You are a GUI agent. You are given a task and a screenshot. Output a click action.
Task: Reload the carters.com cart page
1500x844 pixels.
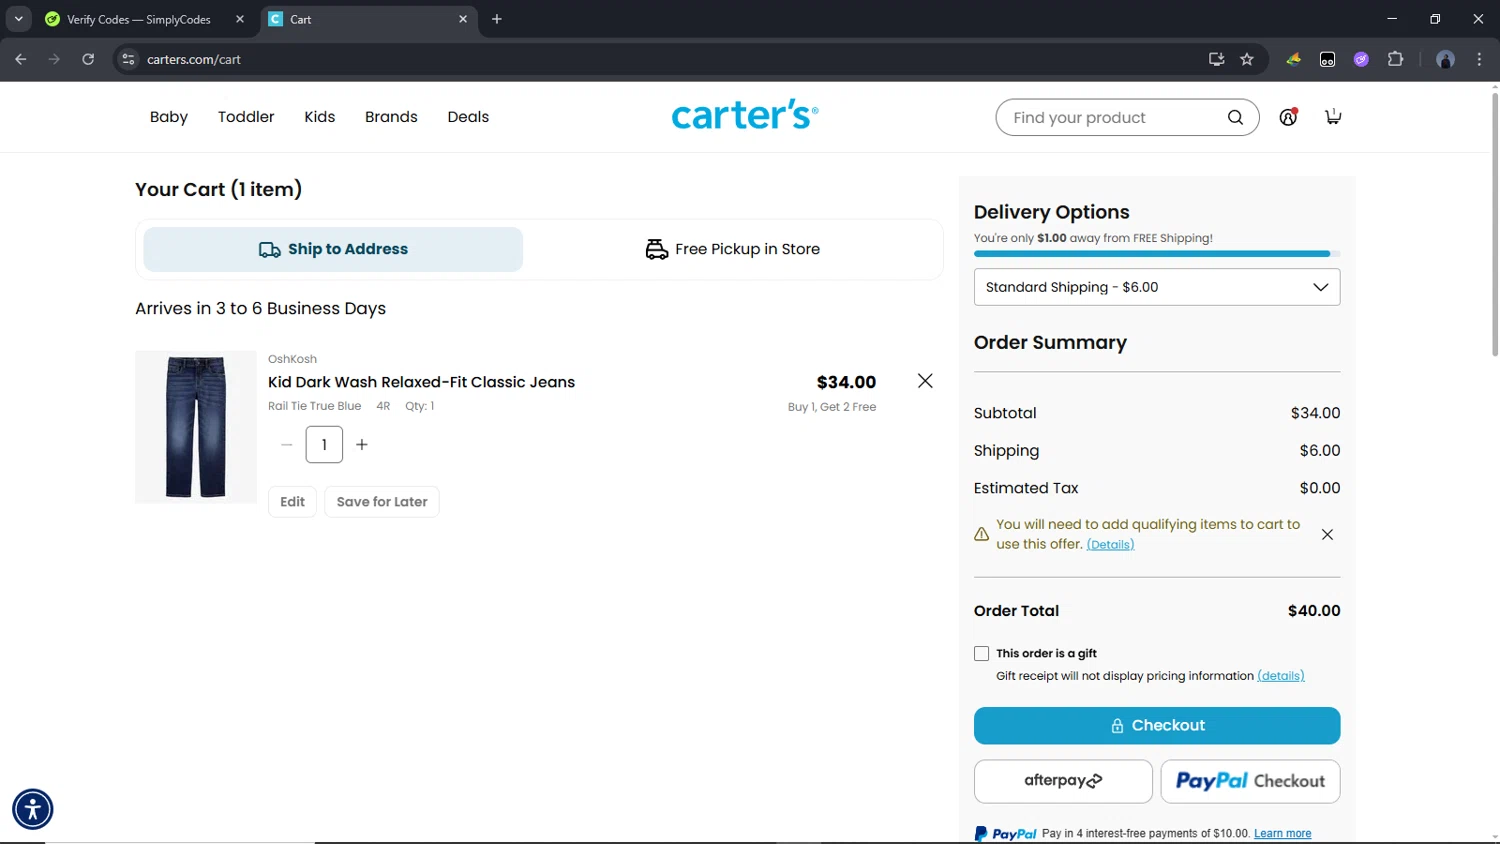(x=88, y=59)
